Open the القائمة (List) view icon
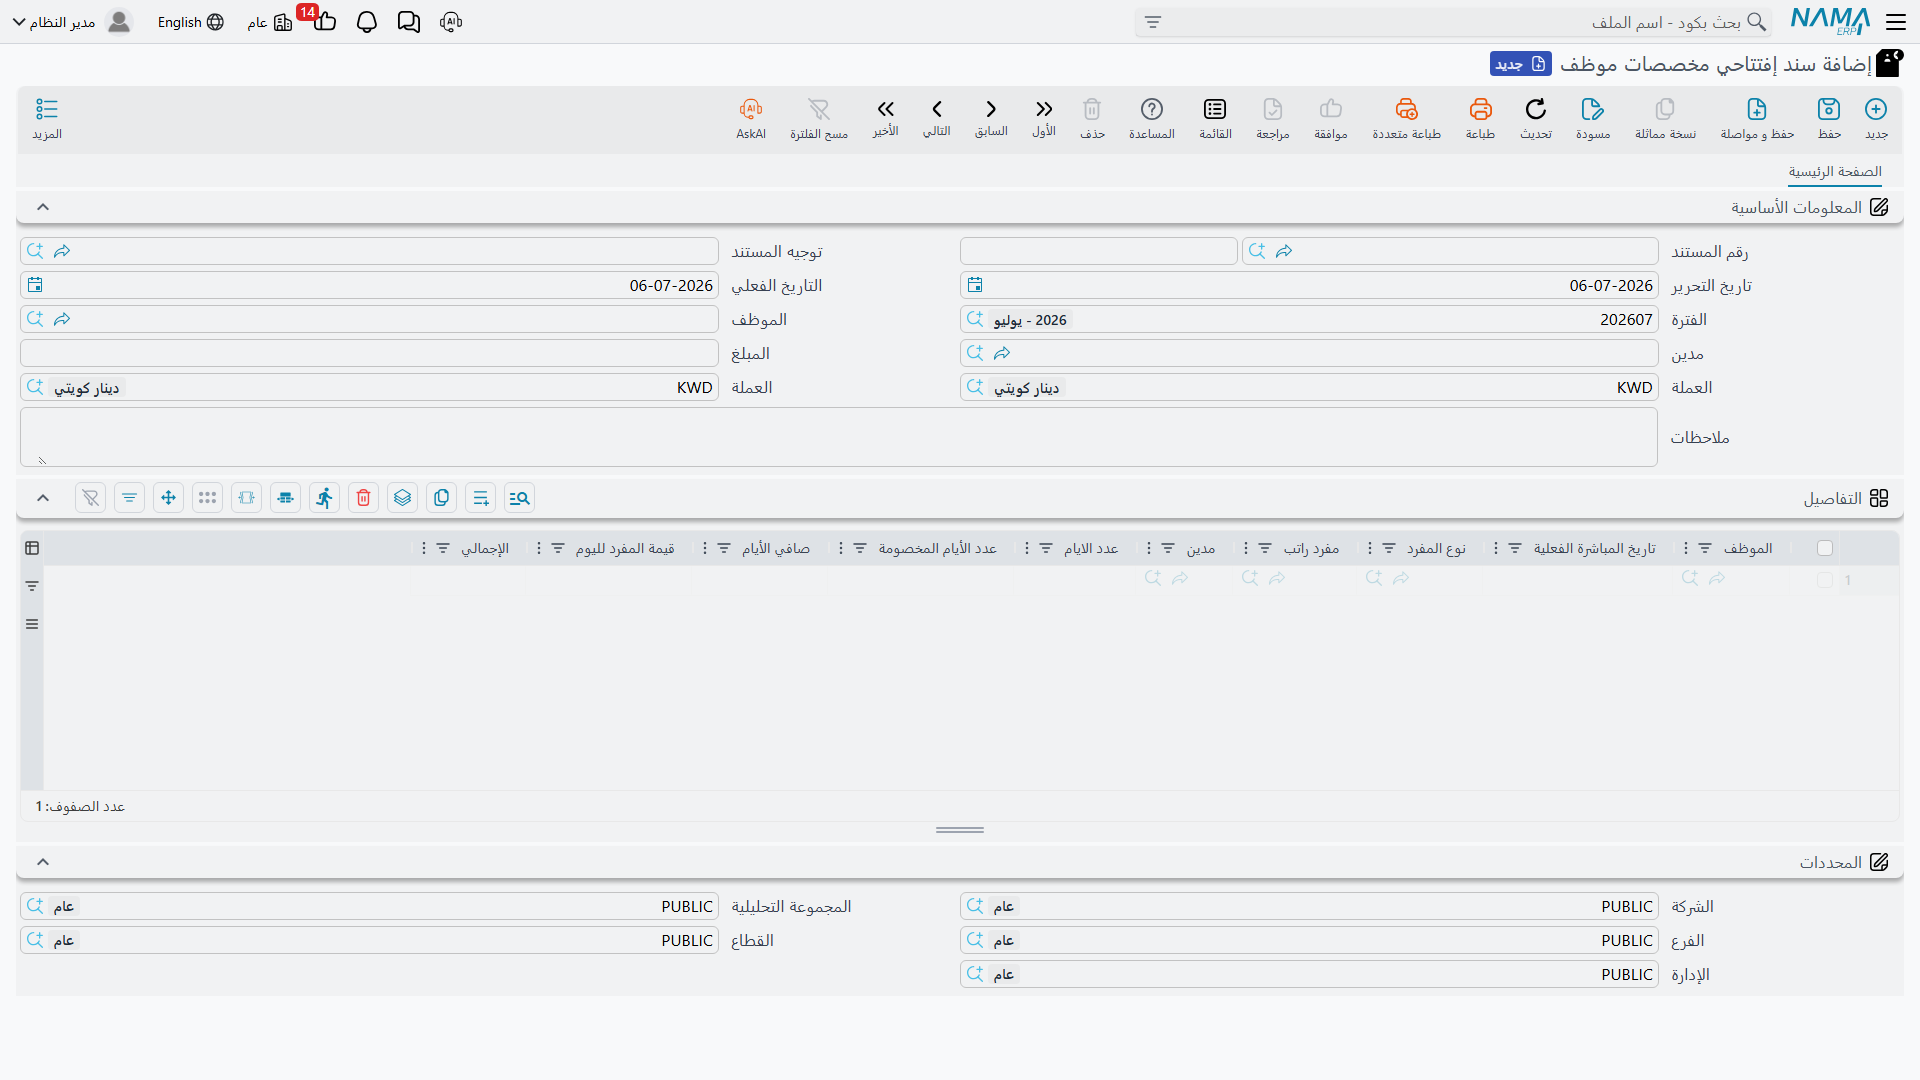This screenshot has height=1080, width=1920. tap(1215, 118)
